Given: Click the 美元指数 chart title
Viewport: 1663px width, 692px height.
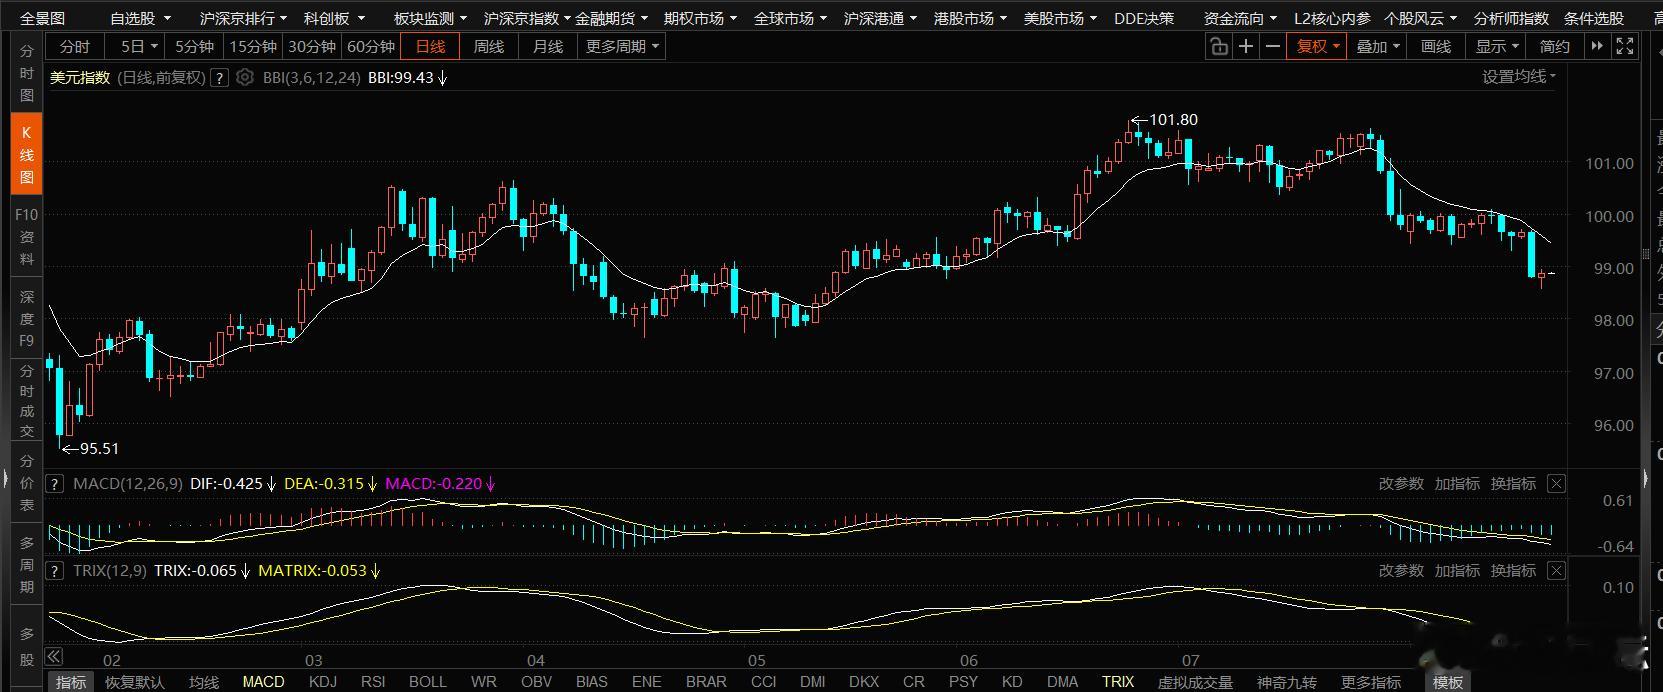Looking at the screenshot, I should click(80, 77).
